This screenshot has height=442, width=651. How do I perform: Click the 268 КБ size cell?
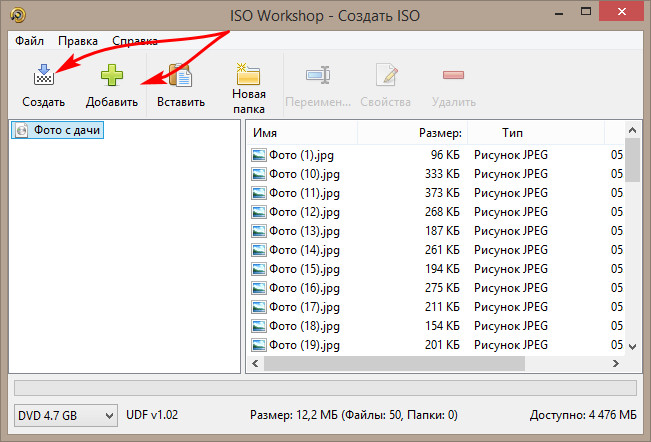click(x=442, y=212)
